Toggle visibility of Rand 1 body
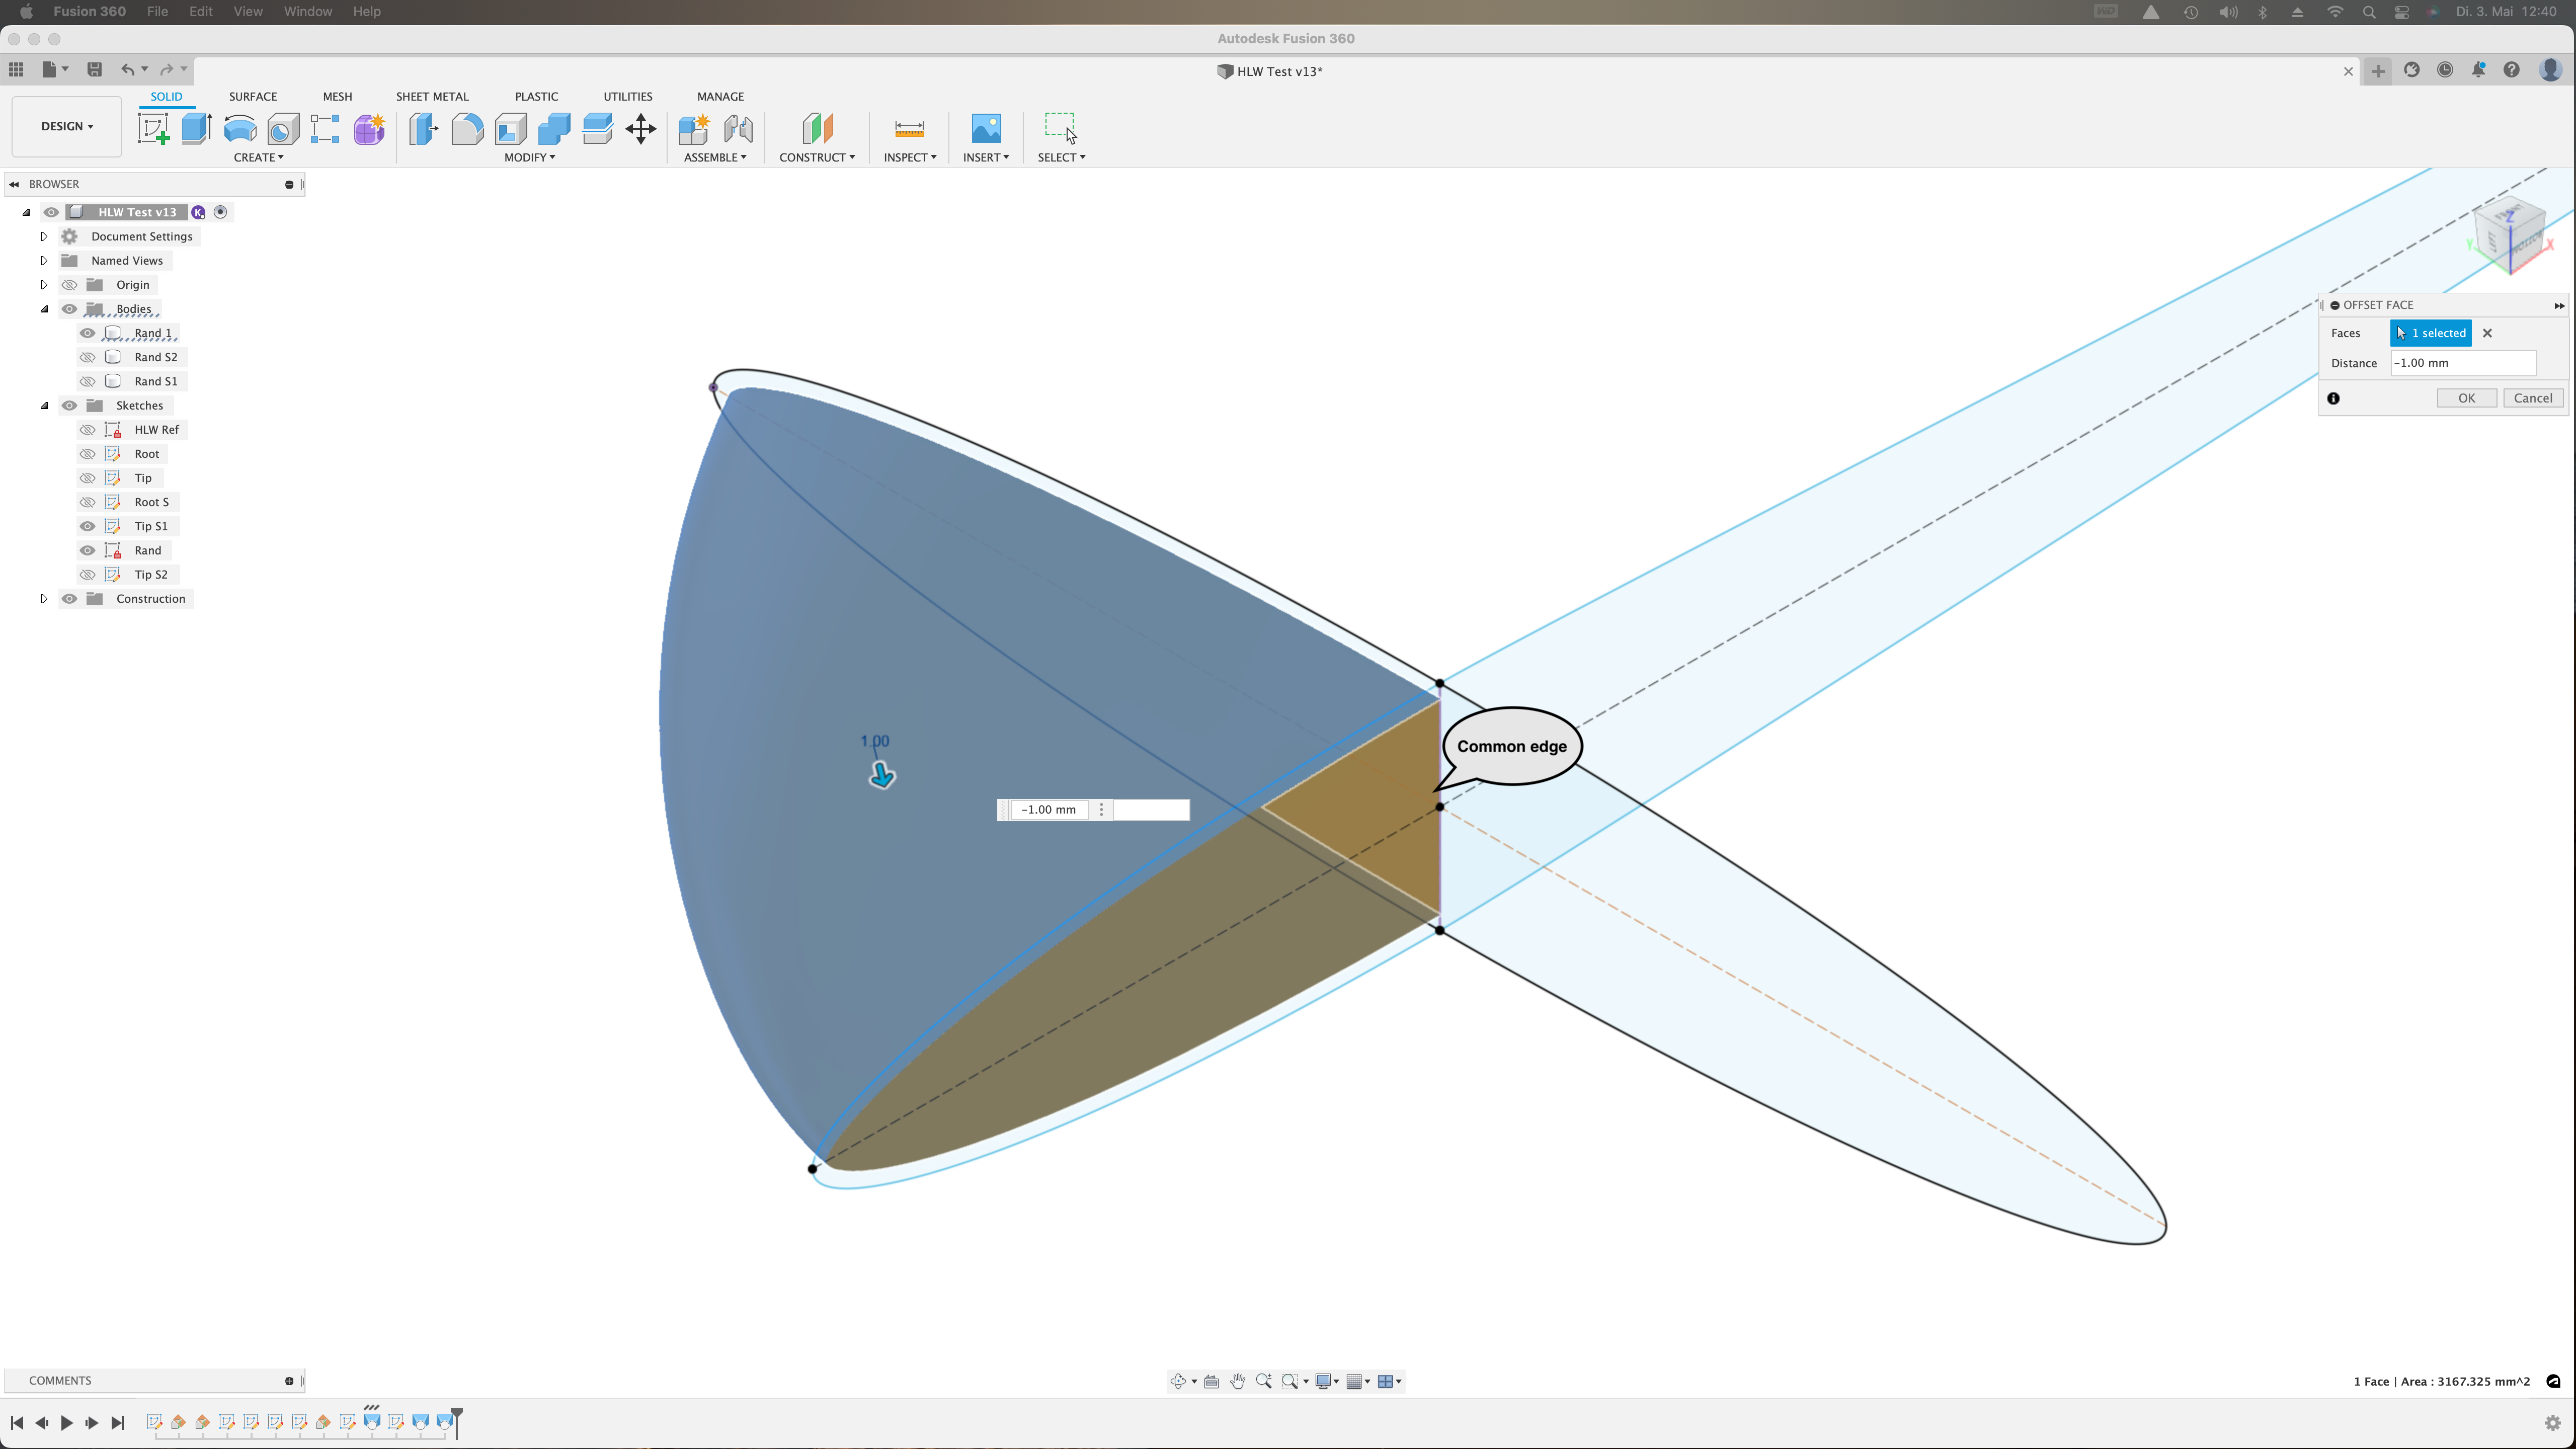The width and height of the screenshot is (2576, 1449). click(88, 333)
